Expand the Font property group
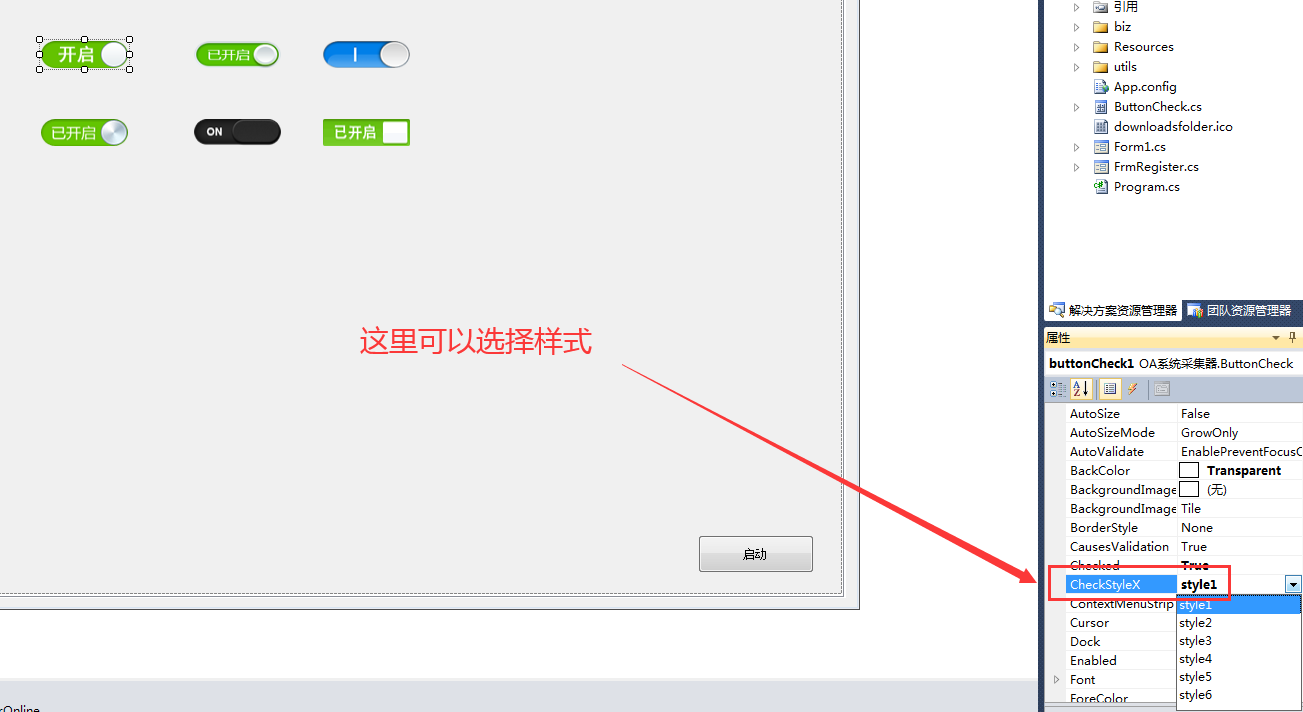The image size is (1303, 712). pos(1056,680)
